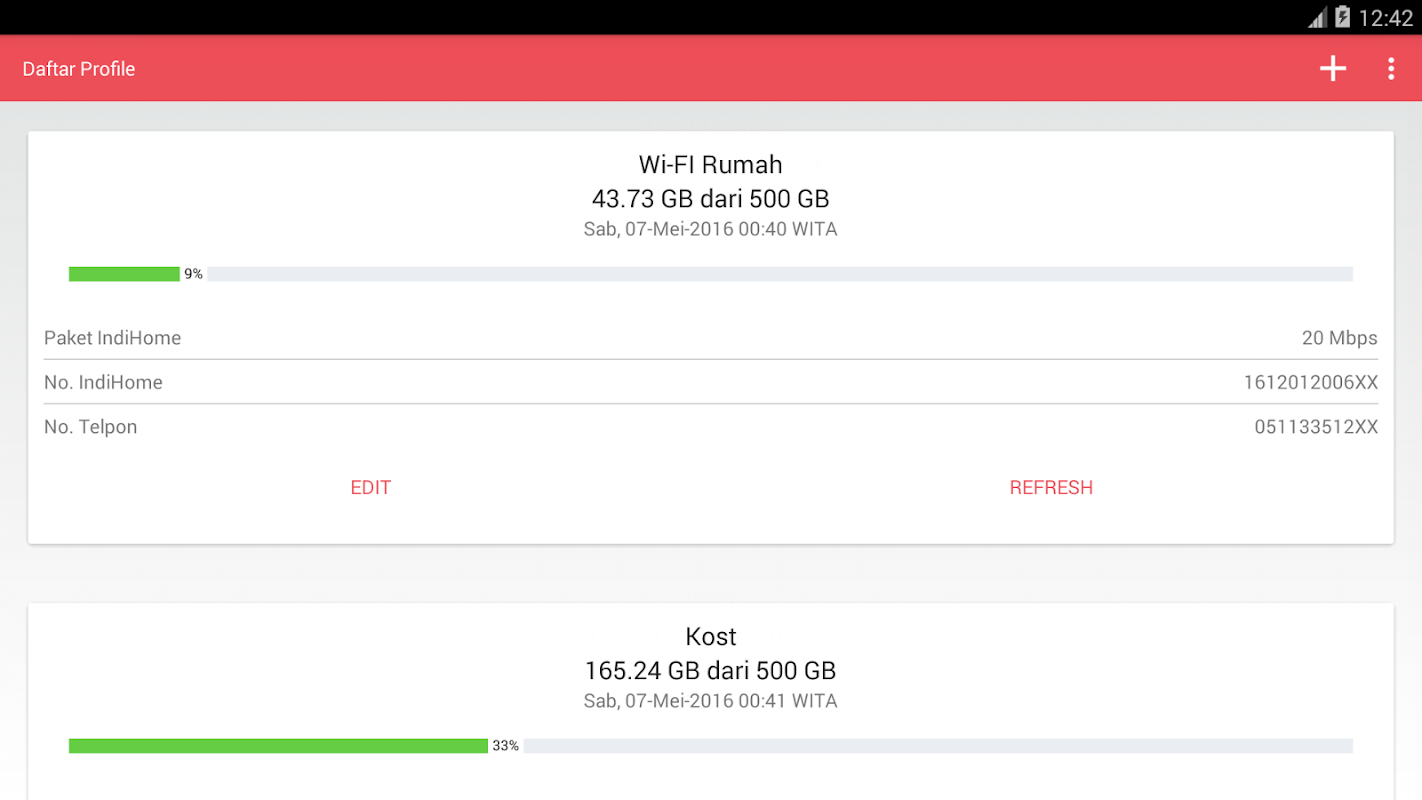Tap the signal strength icon
This screenshot has height=800, width=1422.
(1317, 18)
